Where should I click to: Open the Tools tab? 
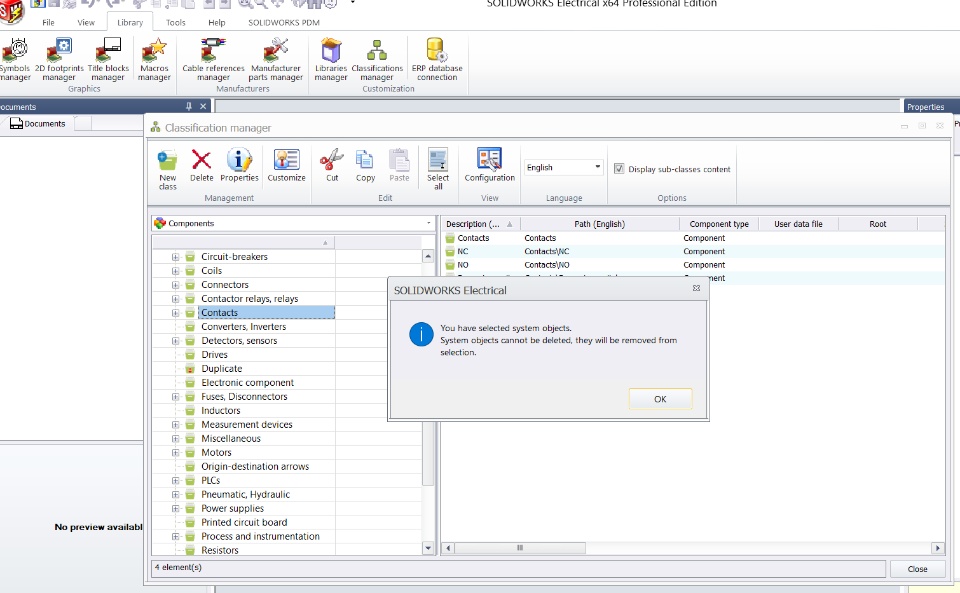(x=176, y=23)
